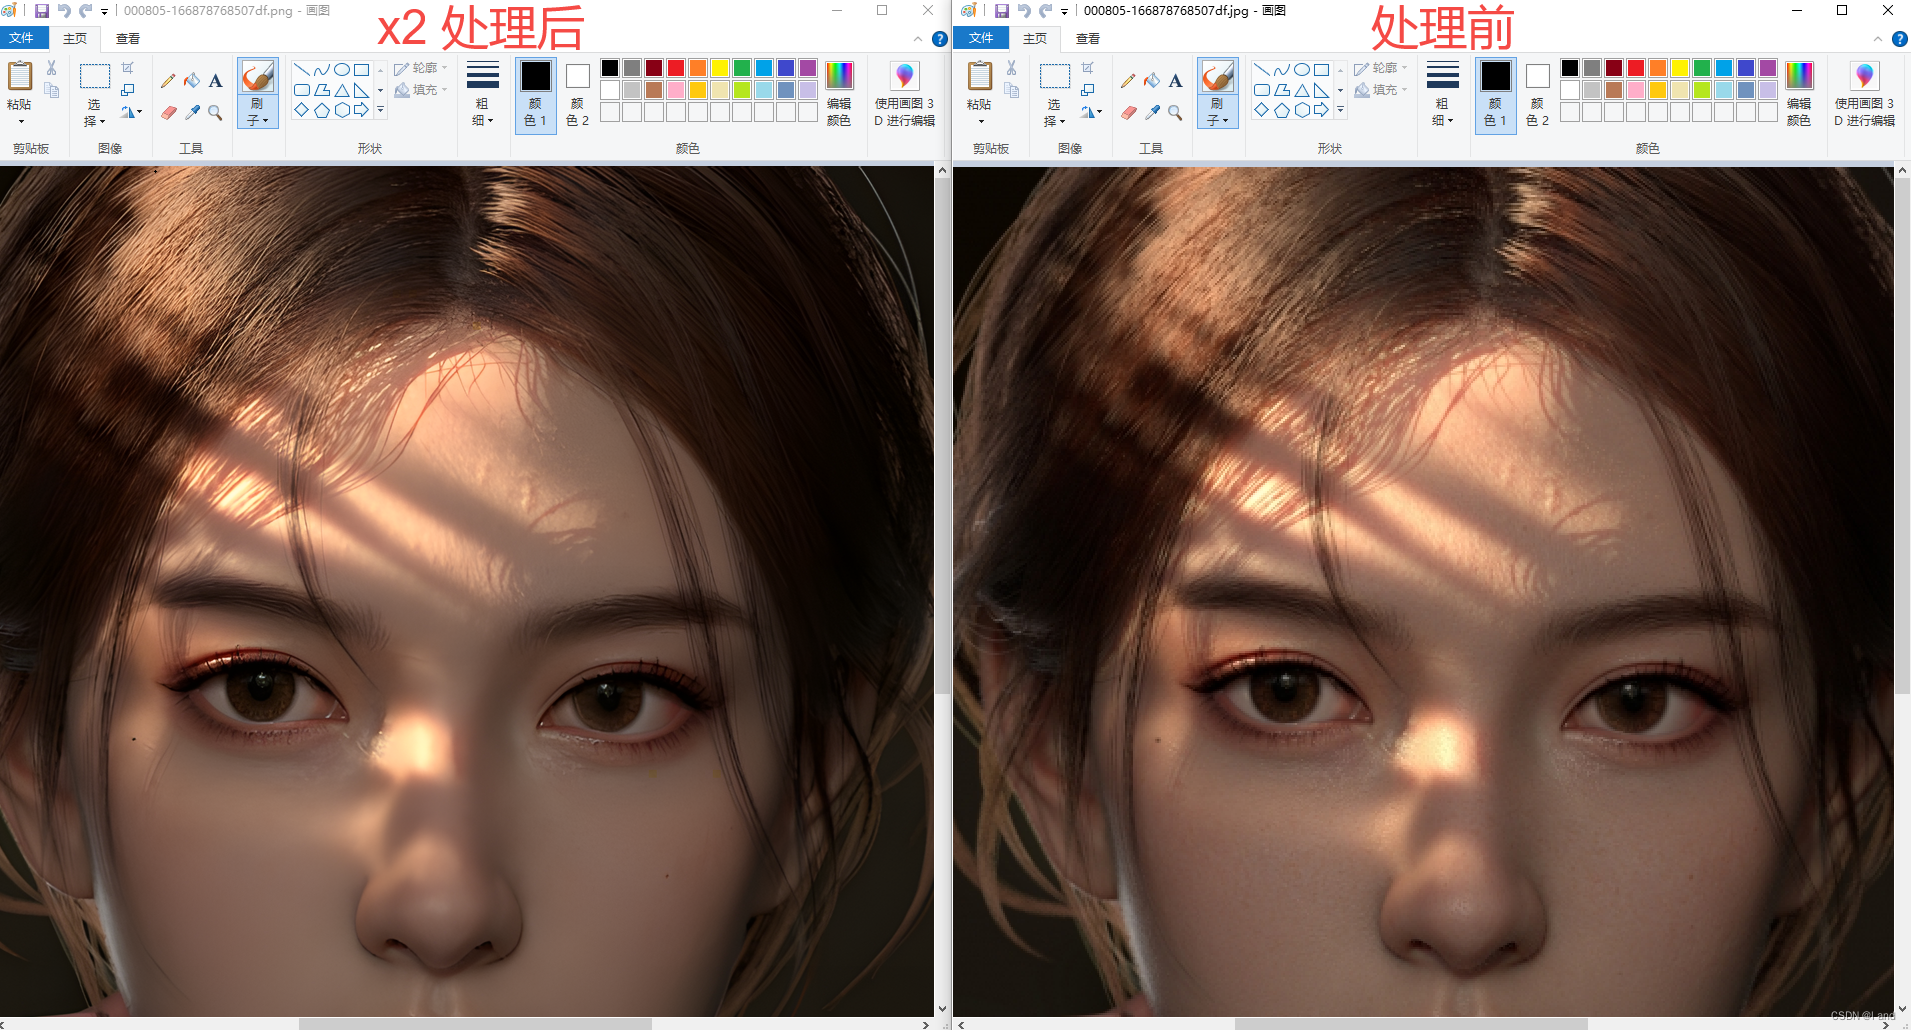The width and height of the screenshot is (1911, 1030).
Task: Customize quick access toolbar in left window
Action: pyautogui.click(x=105, y=12)
